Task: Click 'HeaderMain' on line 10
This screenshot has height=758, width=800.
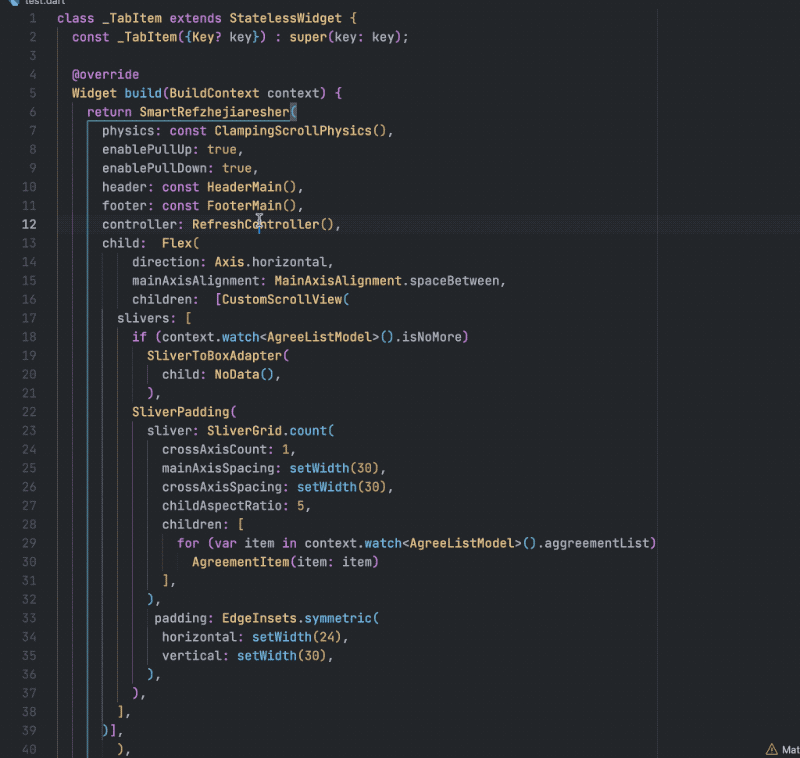Action: pyautogui.click(x=244, y=187)
